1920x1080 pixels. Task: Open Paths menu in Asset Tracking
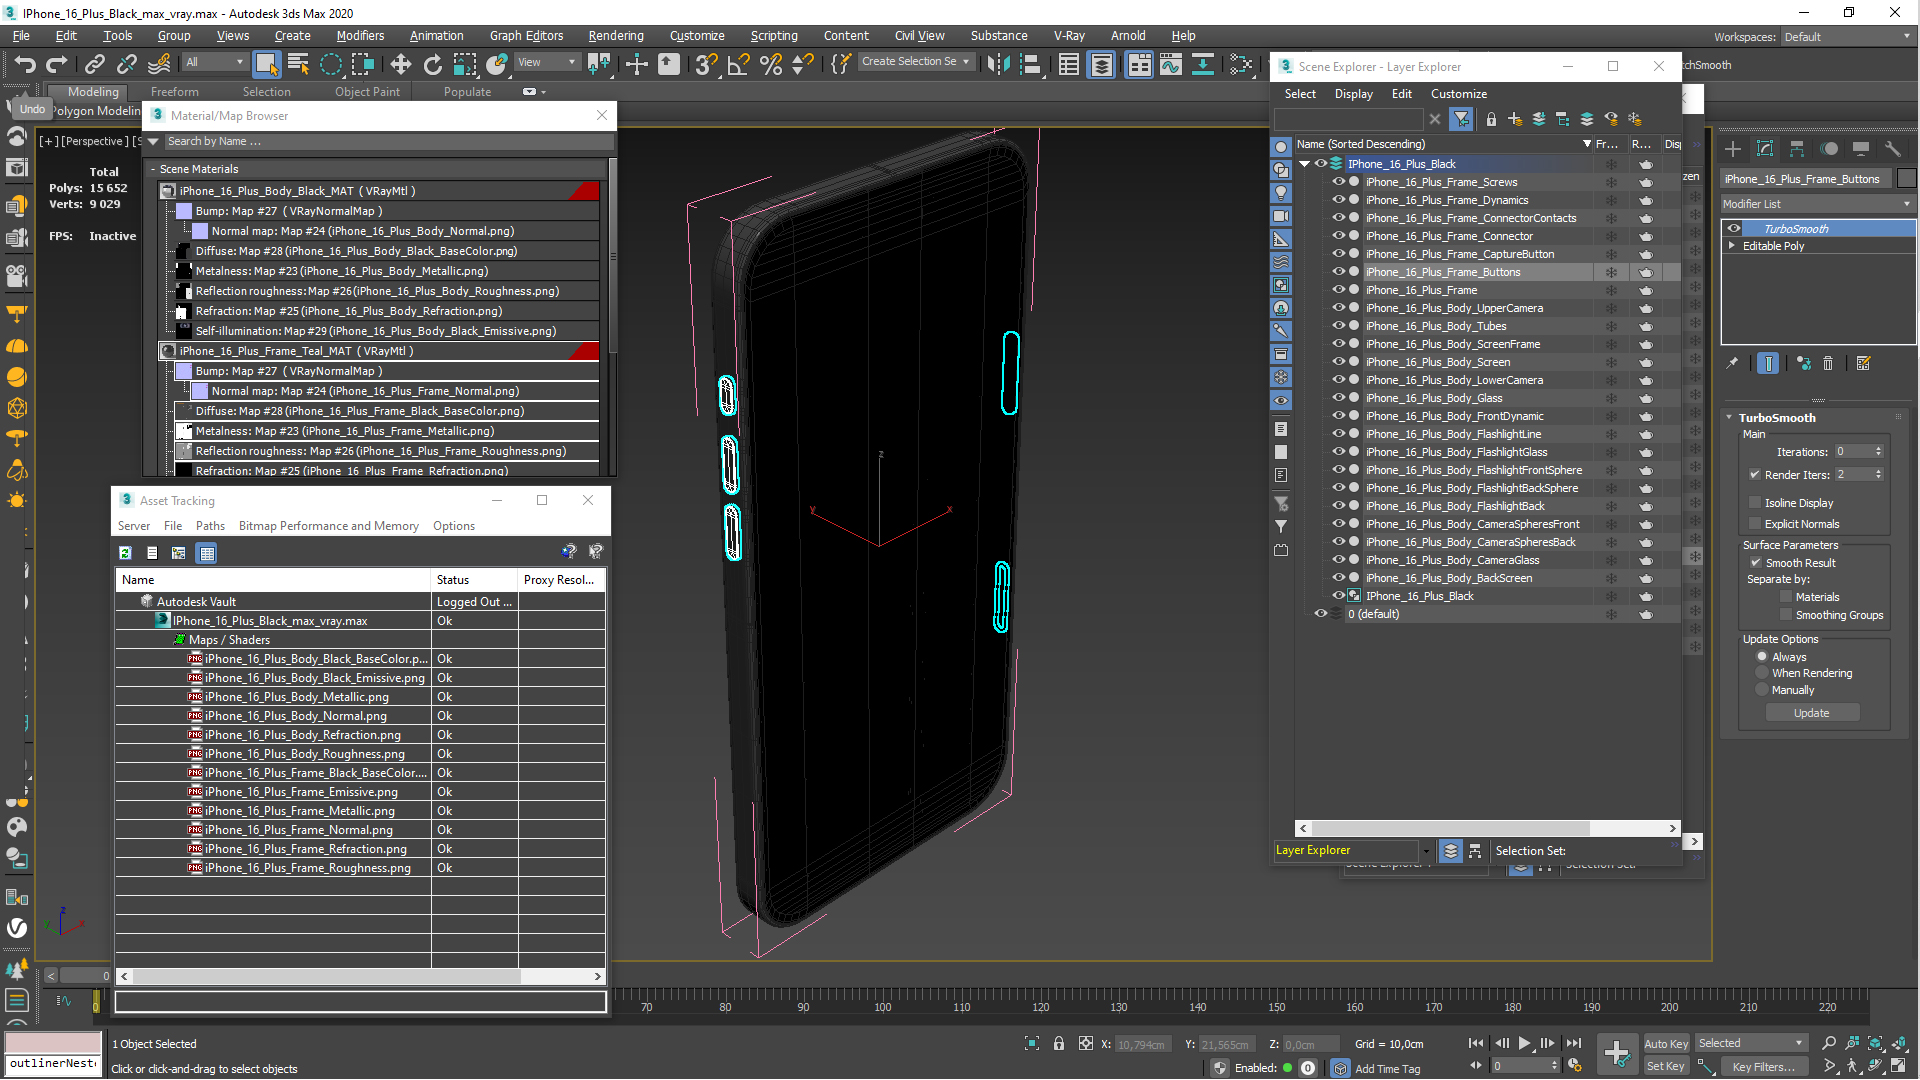(x=210, y=526)
